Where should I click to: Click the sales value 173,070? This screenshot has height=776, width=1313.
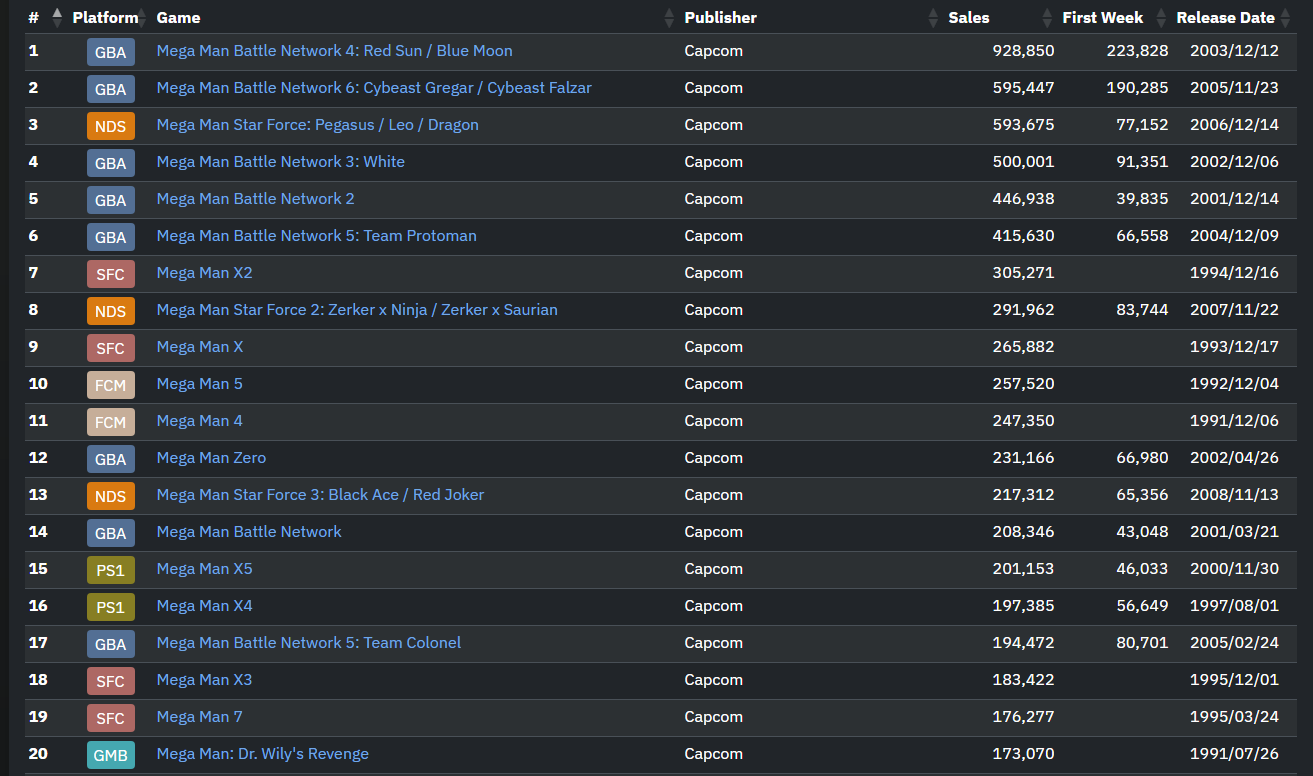[1023, 754]
